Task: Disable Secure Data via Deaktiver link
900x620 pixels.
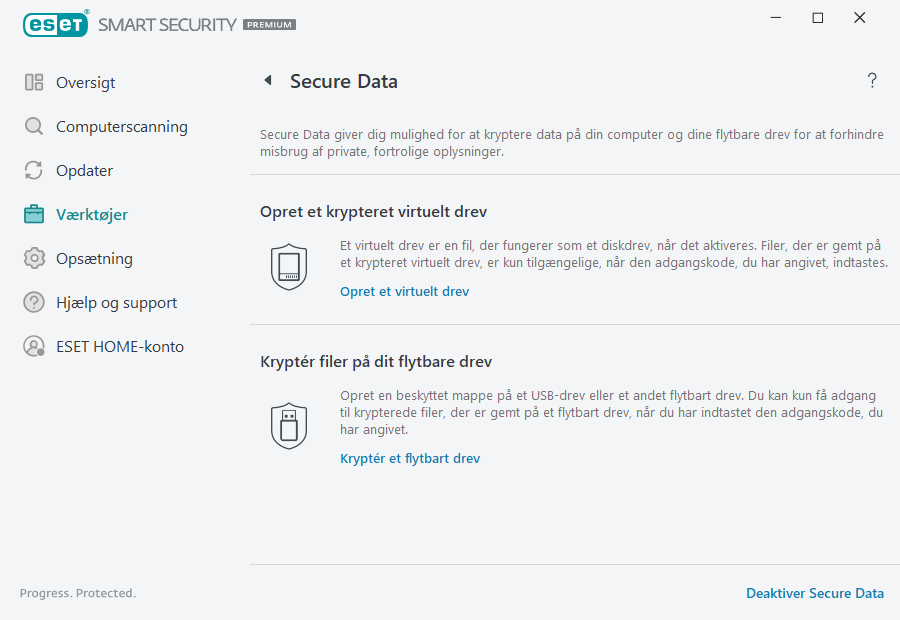Action: [x=815, y=593]
